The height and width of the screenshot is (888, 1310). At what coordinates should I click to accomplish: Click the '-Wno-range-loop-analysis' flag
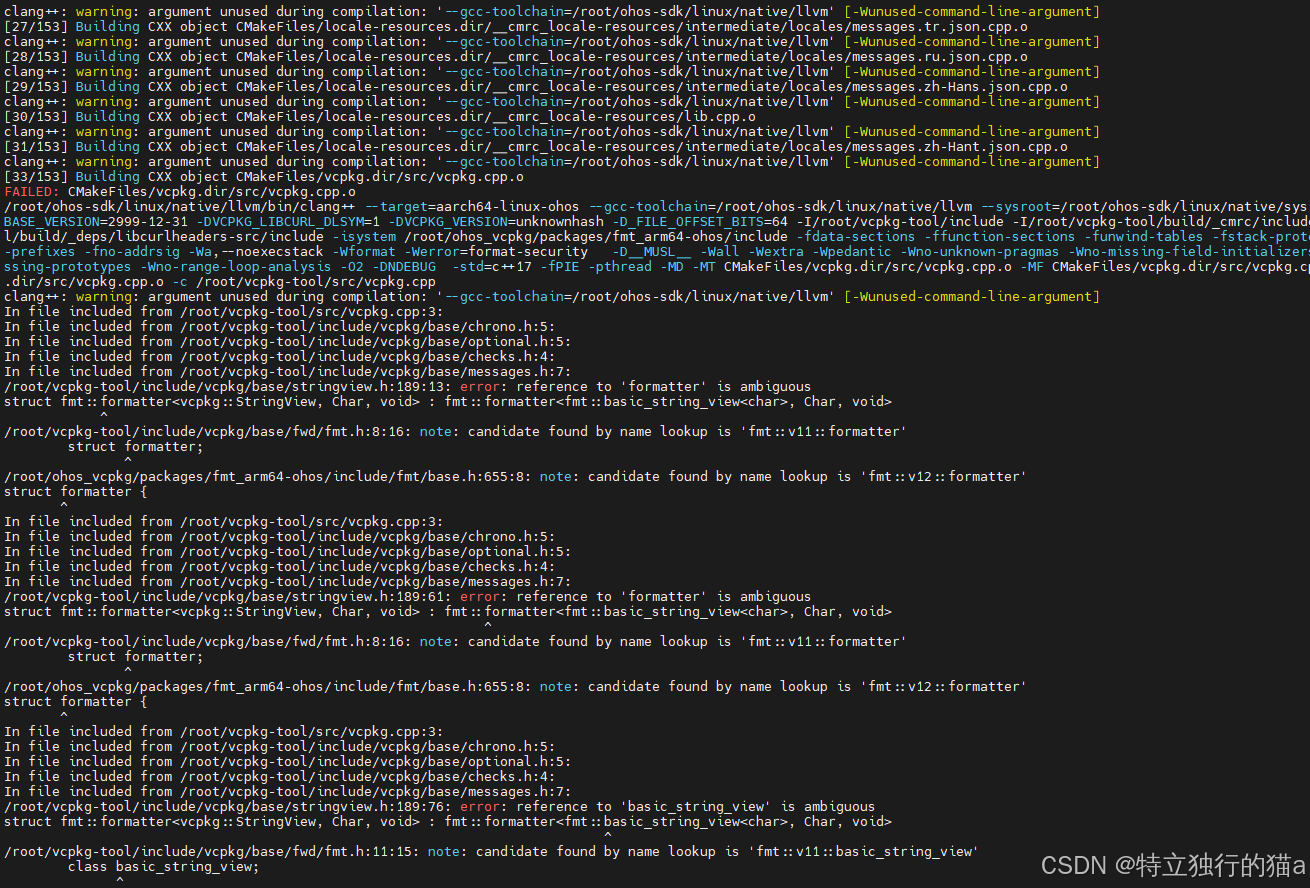point(236,267)
